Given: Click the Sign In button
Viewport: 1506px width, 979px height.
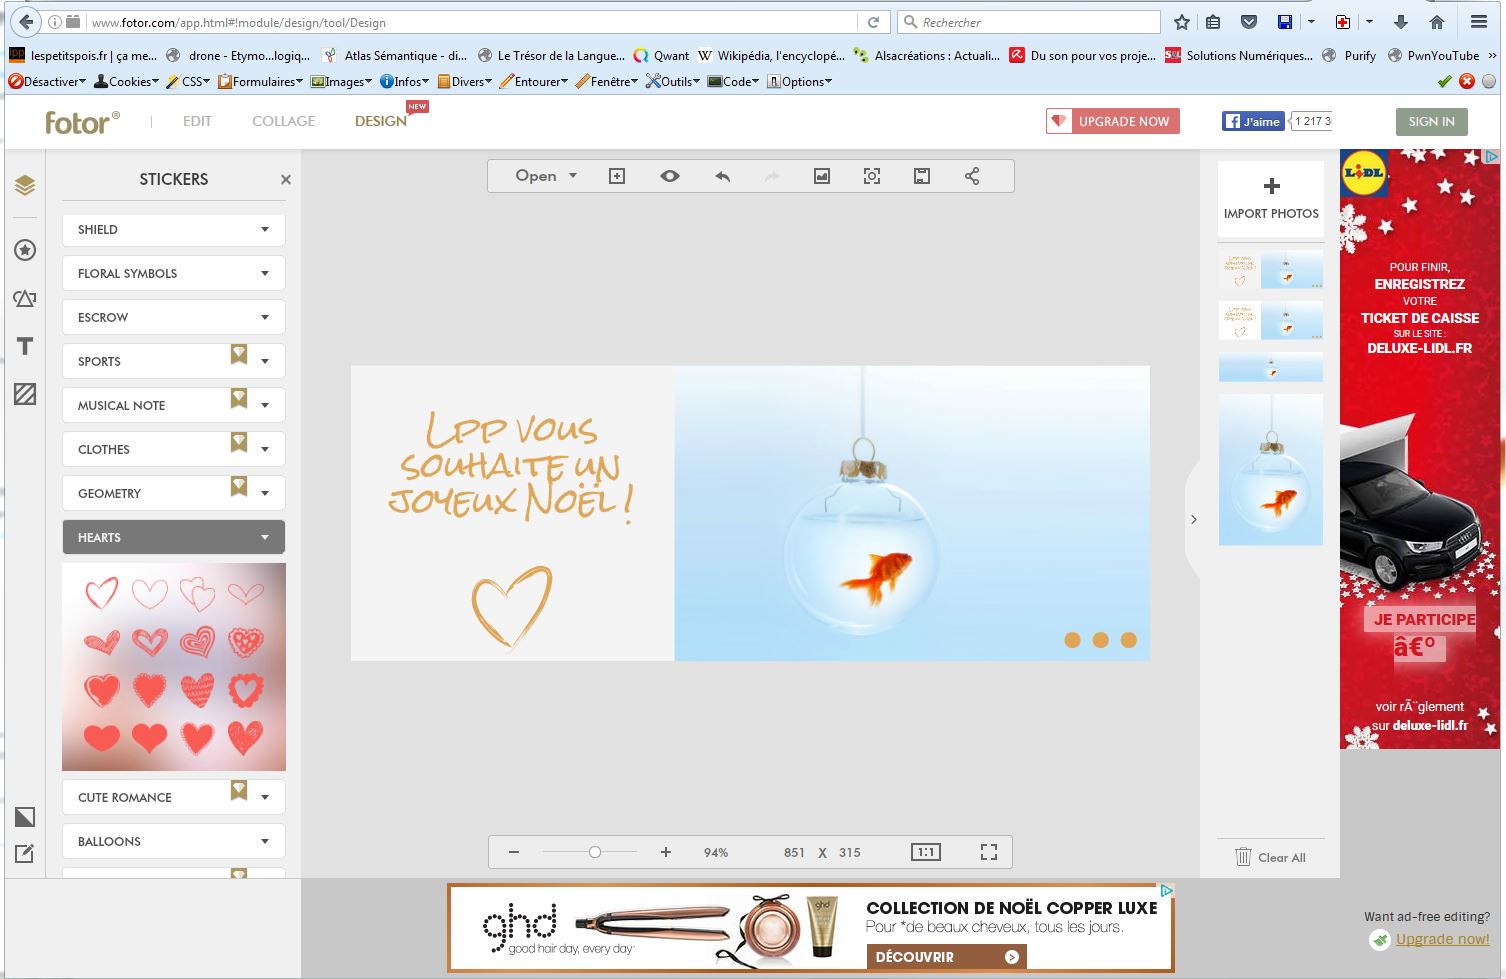Looking at the screenshot, I should [x=1431, y=121].
